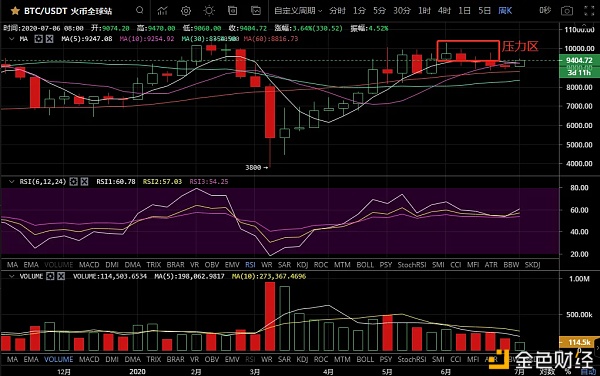Click the MA(5):9247.08 legend value
Screen dimensions: 600x376
point(87,39)
